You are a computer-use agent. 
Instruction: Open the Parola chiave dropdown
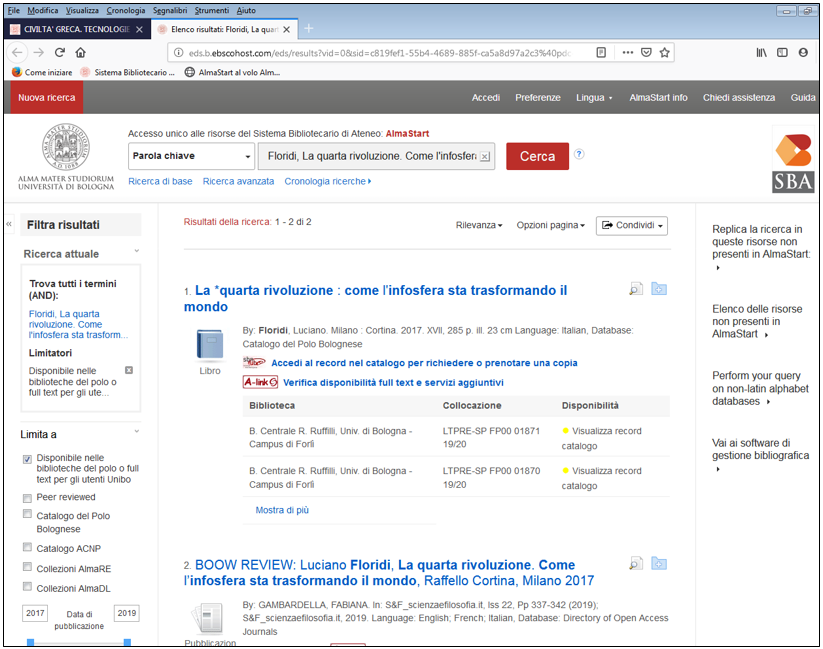pyautogui.click(x=192, y=156)
